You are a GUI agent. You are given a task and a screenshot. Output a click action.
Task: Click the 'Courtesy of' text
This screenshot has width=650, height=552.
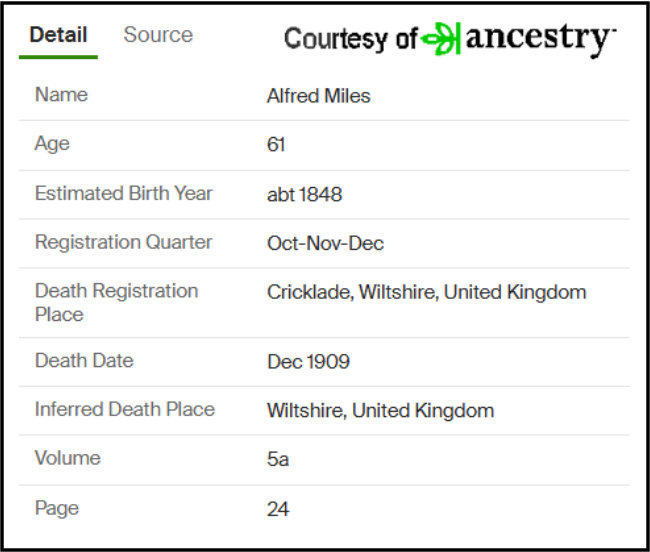pos(350,39)
